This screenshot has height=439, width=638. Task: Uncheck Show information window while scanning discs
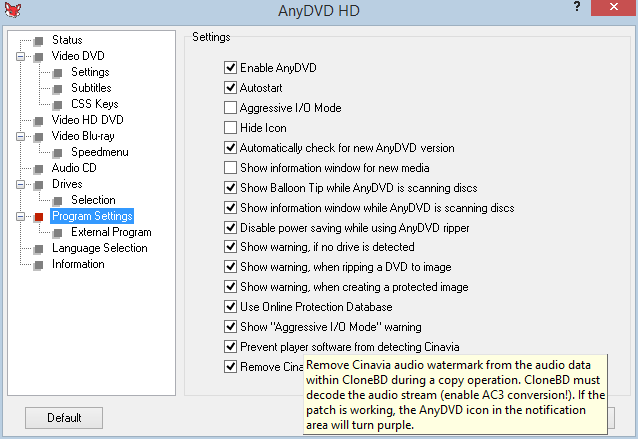pos(230,207)
